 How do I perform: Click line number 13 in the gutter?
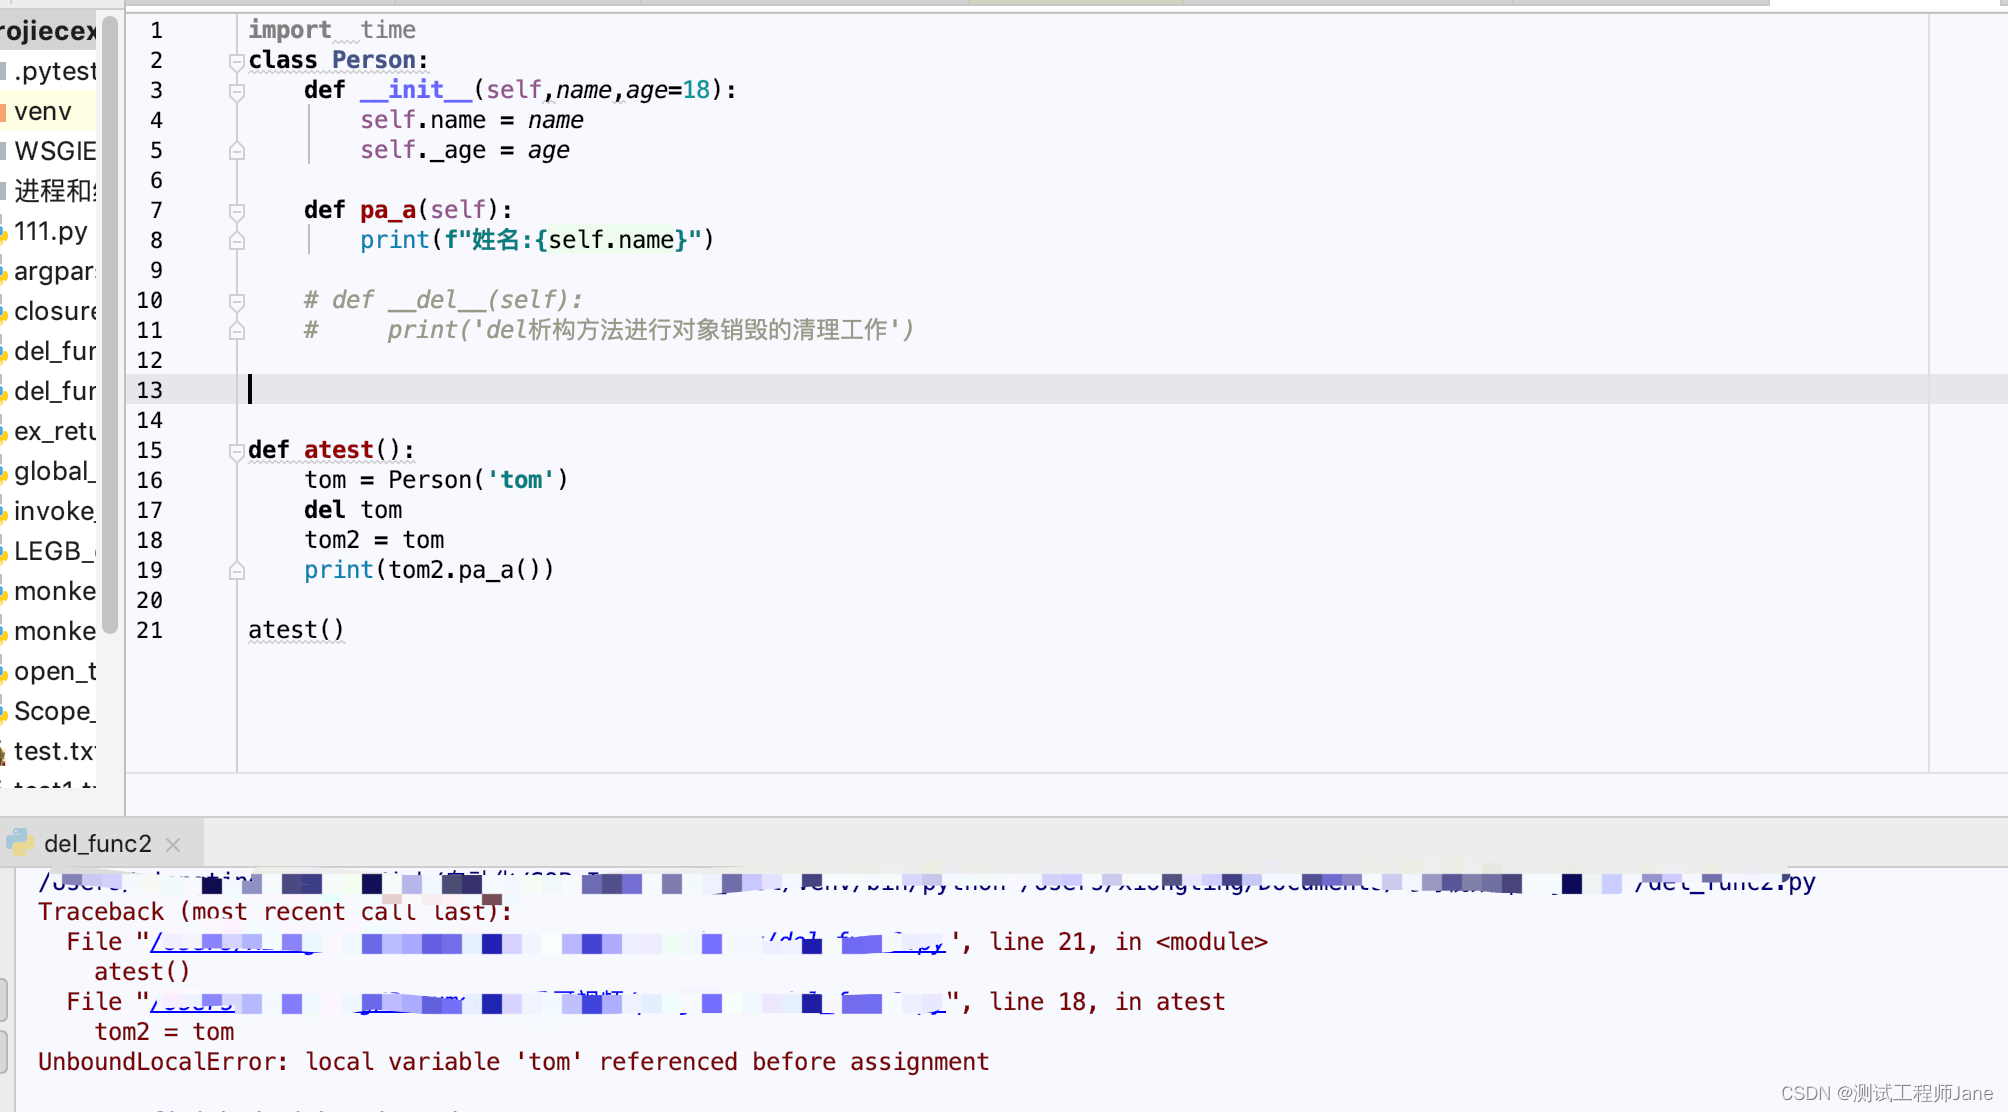coord(150,390)
